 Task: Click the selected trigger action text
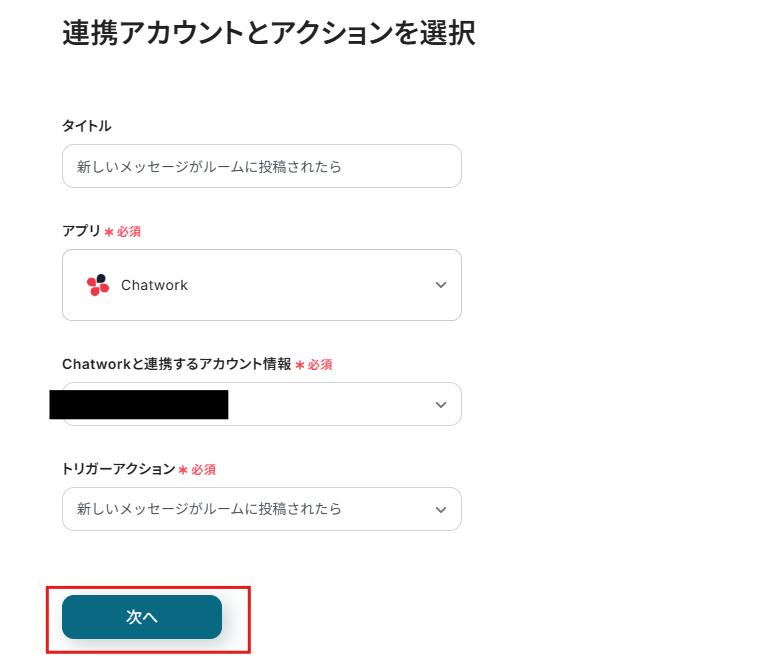[209, 509]
